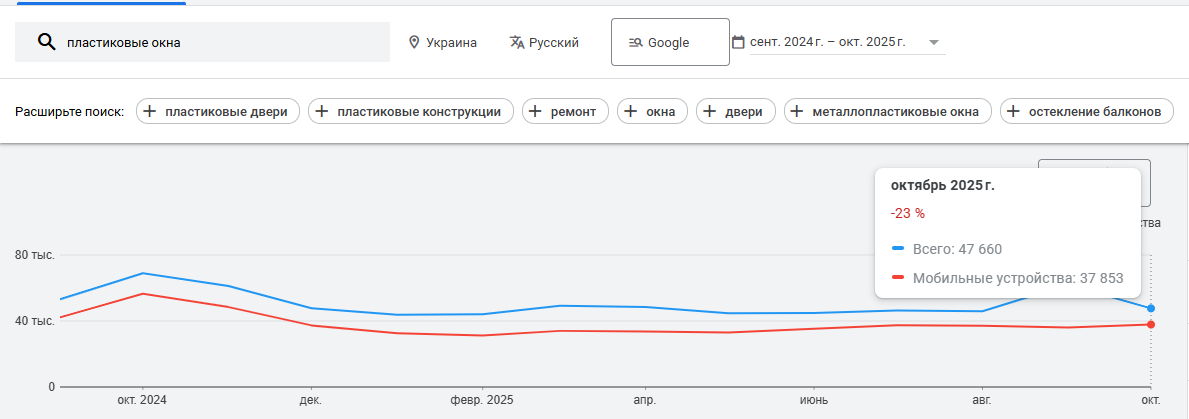Click the calendar icon by the date range
The height and width of the screenshot is (419, 1189).
(738, 43)
